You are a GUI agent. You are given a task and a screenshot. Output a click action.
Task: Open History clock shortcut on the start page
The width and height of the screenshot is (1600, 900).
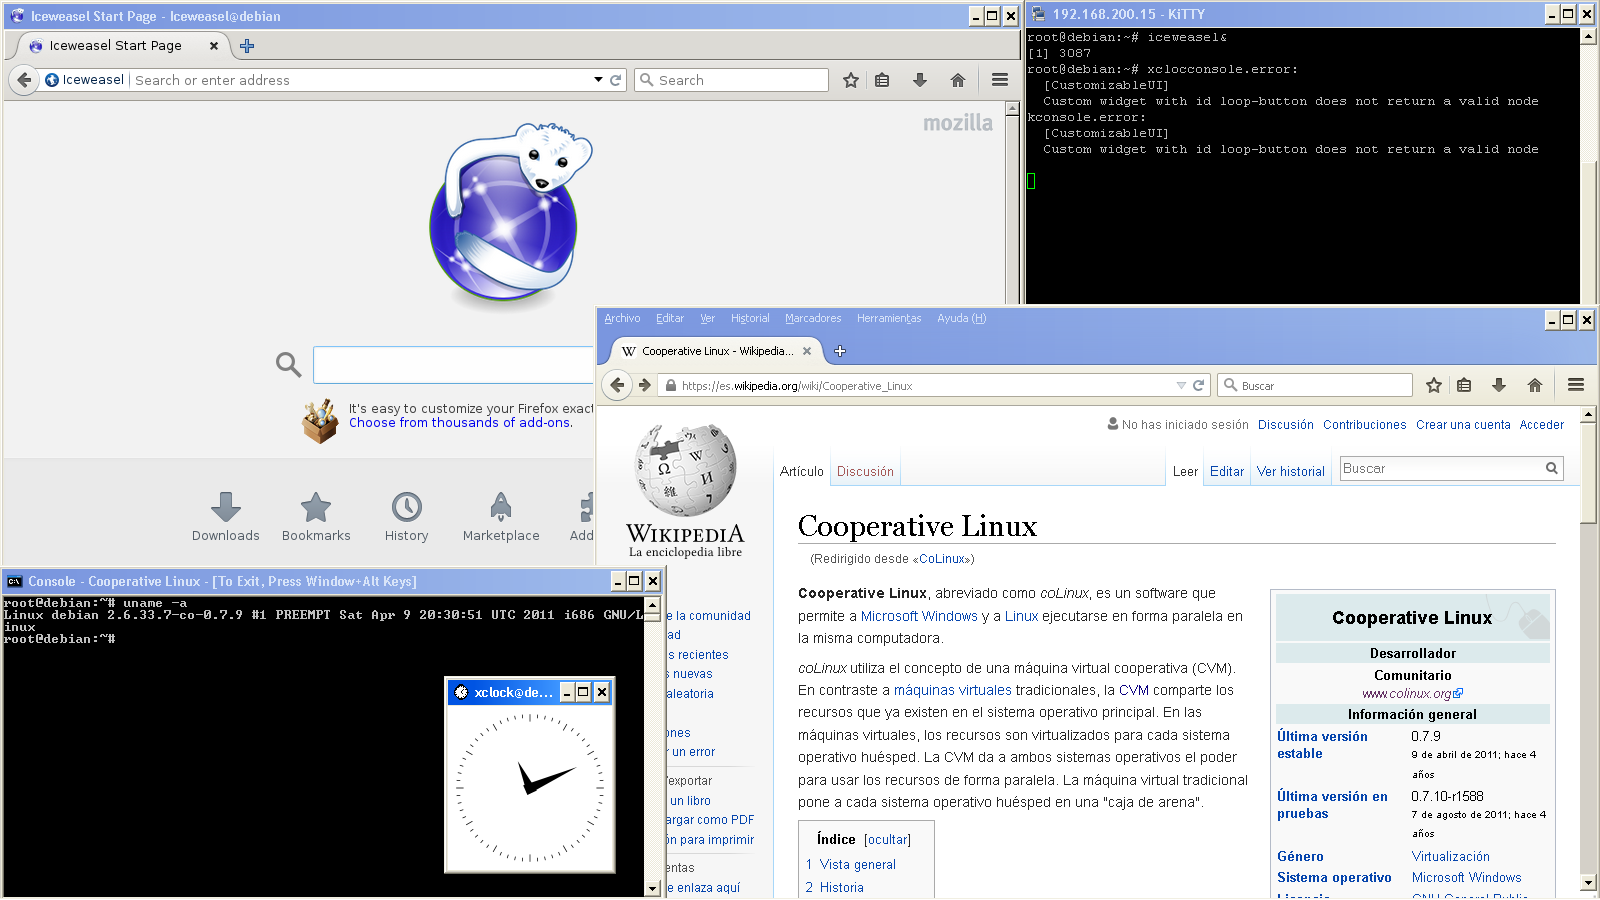[407, 517]
